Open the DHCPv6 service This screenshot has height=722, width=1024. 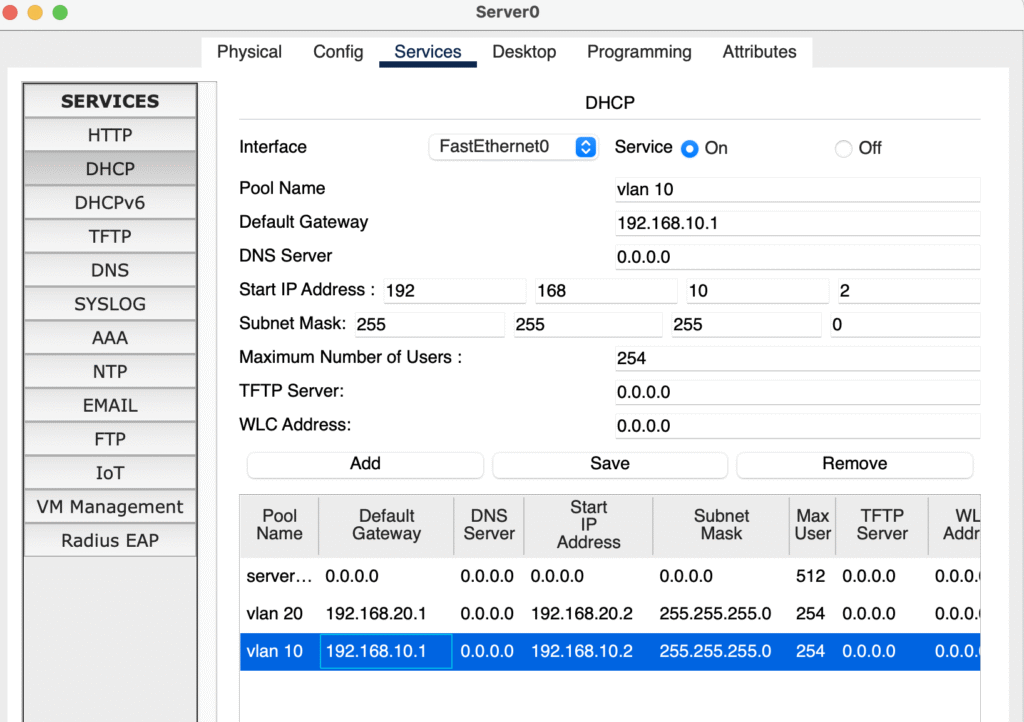(110, 203)
